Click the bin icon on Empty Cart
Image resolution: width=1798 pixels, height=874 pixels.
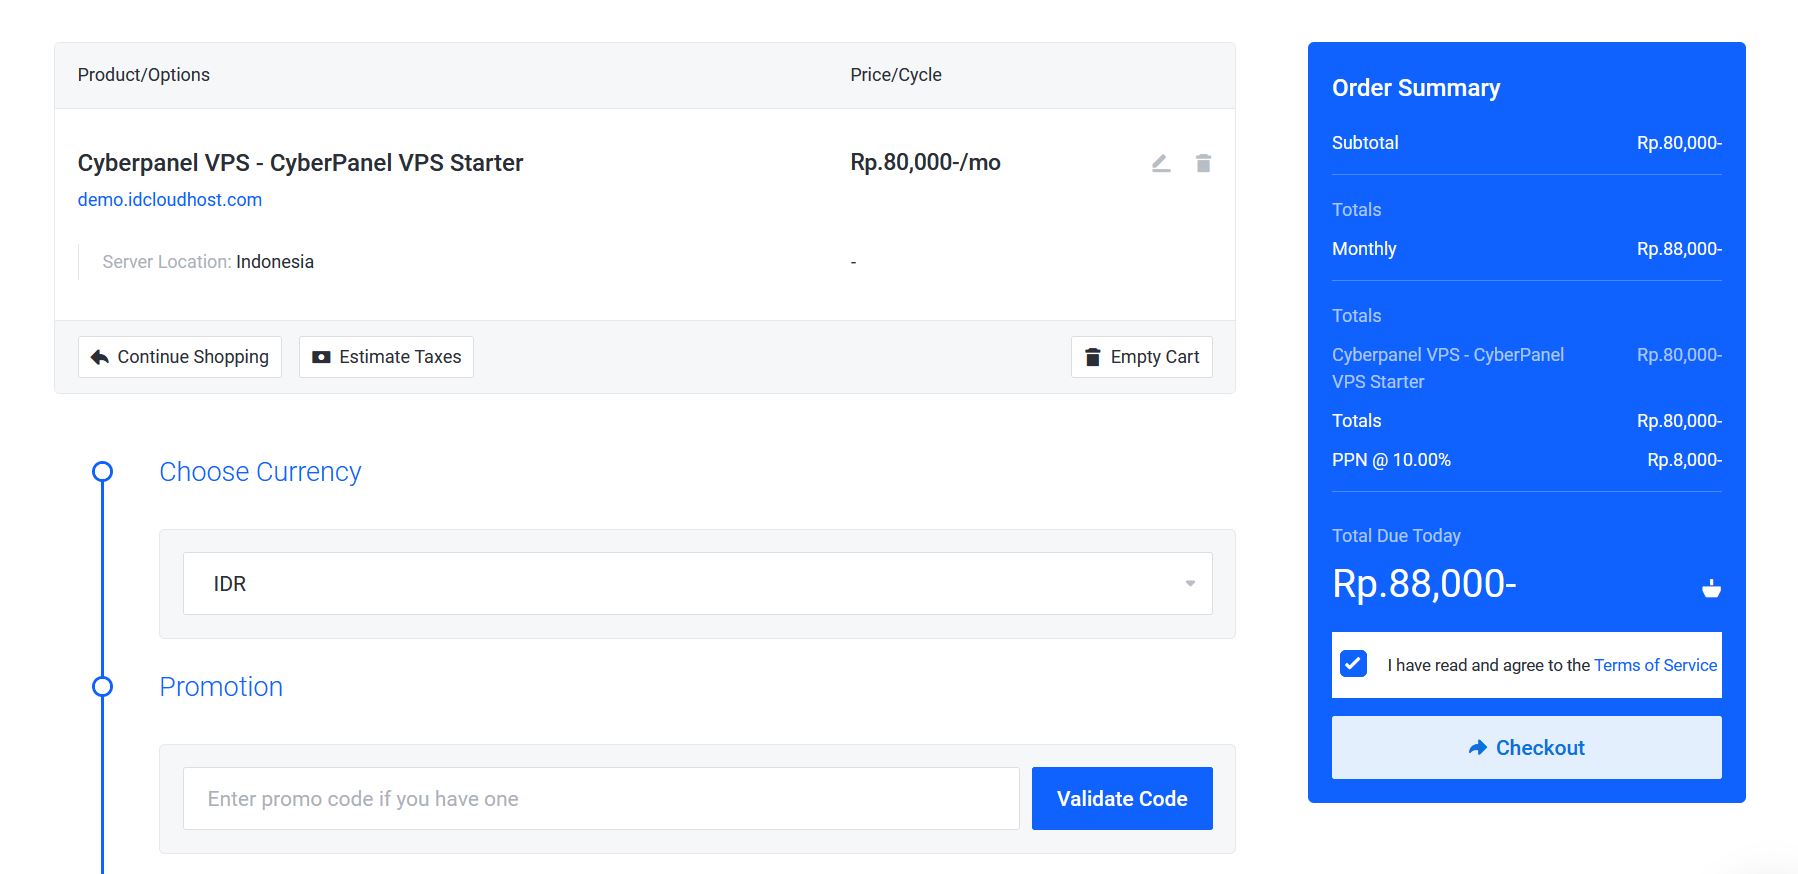point(1093,357)
